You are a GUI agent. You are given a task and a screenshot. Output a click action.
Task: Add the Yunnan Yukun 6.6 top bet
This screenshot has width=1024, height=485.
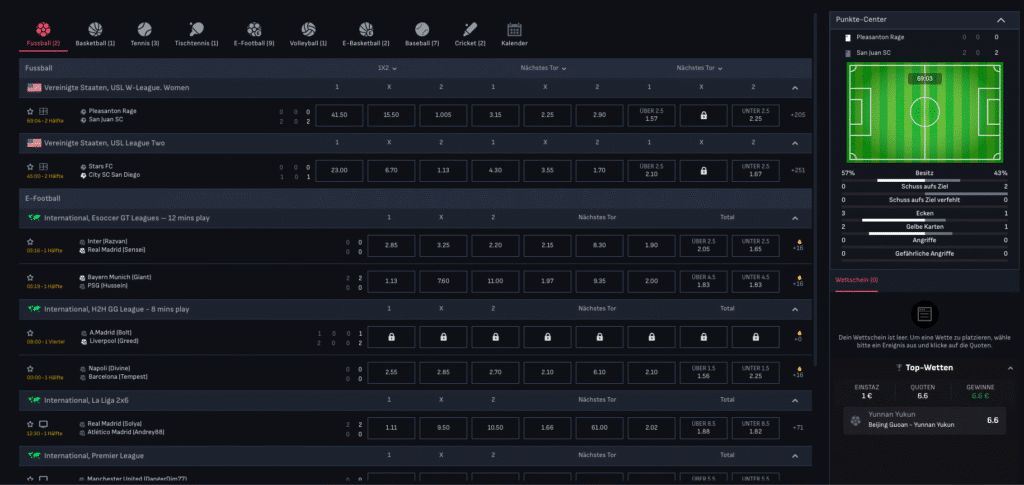coord(924,420)
